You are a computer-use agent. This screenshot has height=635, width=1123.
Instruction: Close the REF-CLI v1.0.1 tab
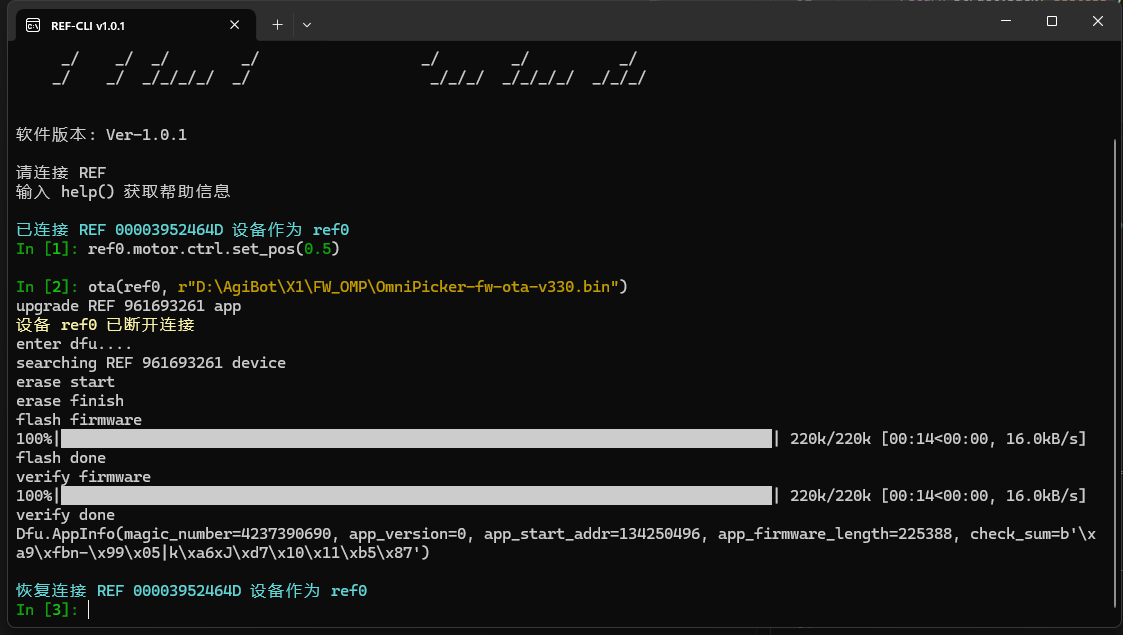coord(235,25)
